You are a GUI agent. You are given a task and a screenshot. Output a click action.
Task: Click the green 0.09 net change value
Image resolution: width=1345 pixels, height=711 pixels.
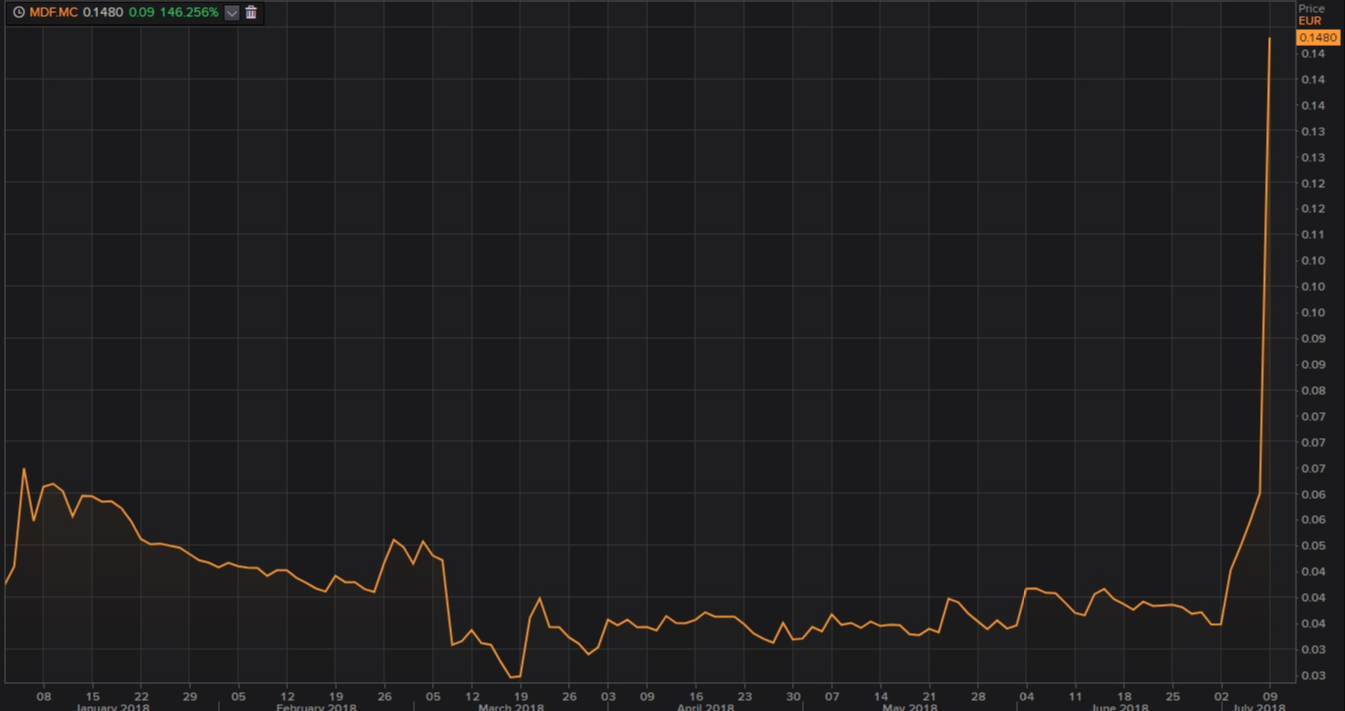coord(141,12)
